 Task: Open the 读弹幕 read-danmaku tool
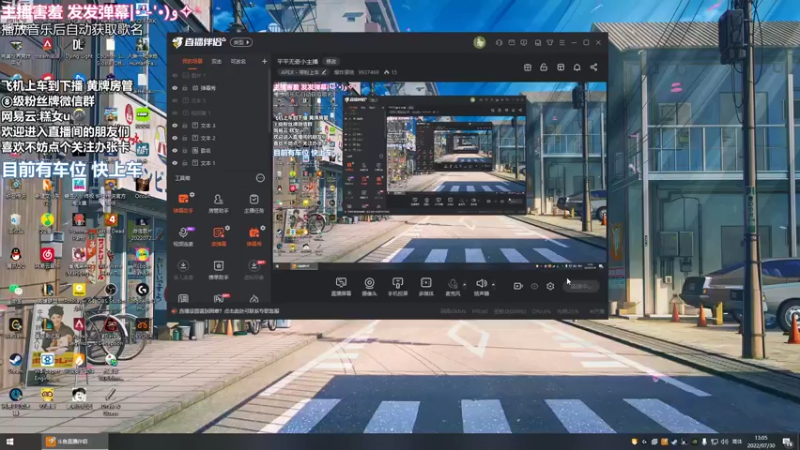(x=218, y=236)
